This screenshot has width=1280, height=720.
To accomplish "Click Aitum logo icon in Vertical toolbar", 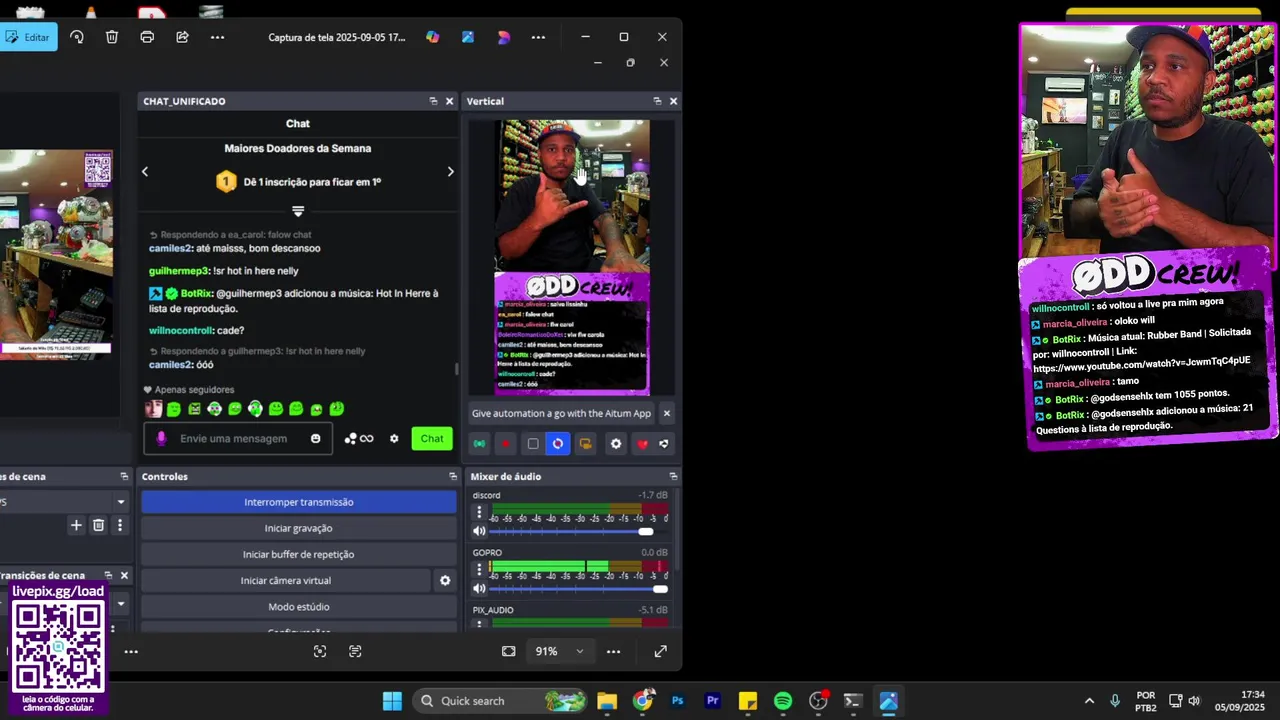I will tap(664, 444).
